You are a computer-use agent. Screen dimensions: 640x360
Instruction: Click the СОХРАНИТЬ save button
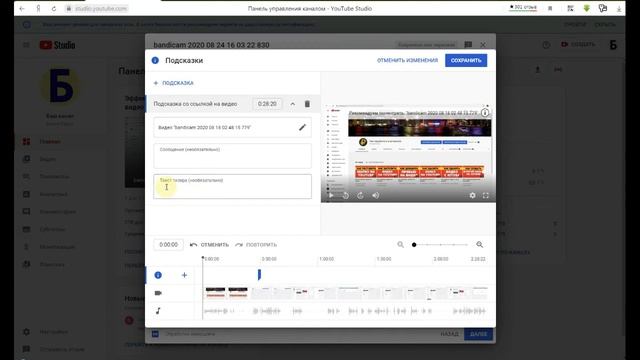coord(466,60)
